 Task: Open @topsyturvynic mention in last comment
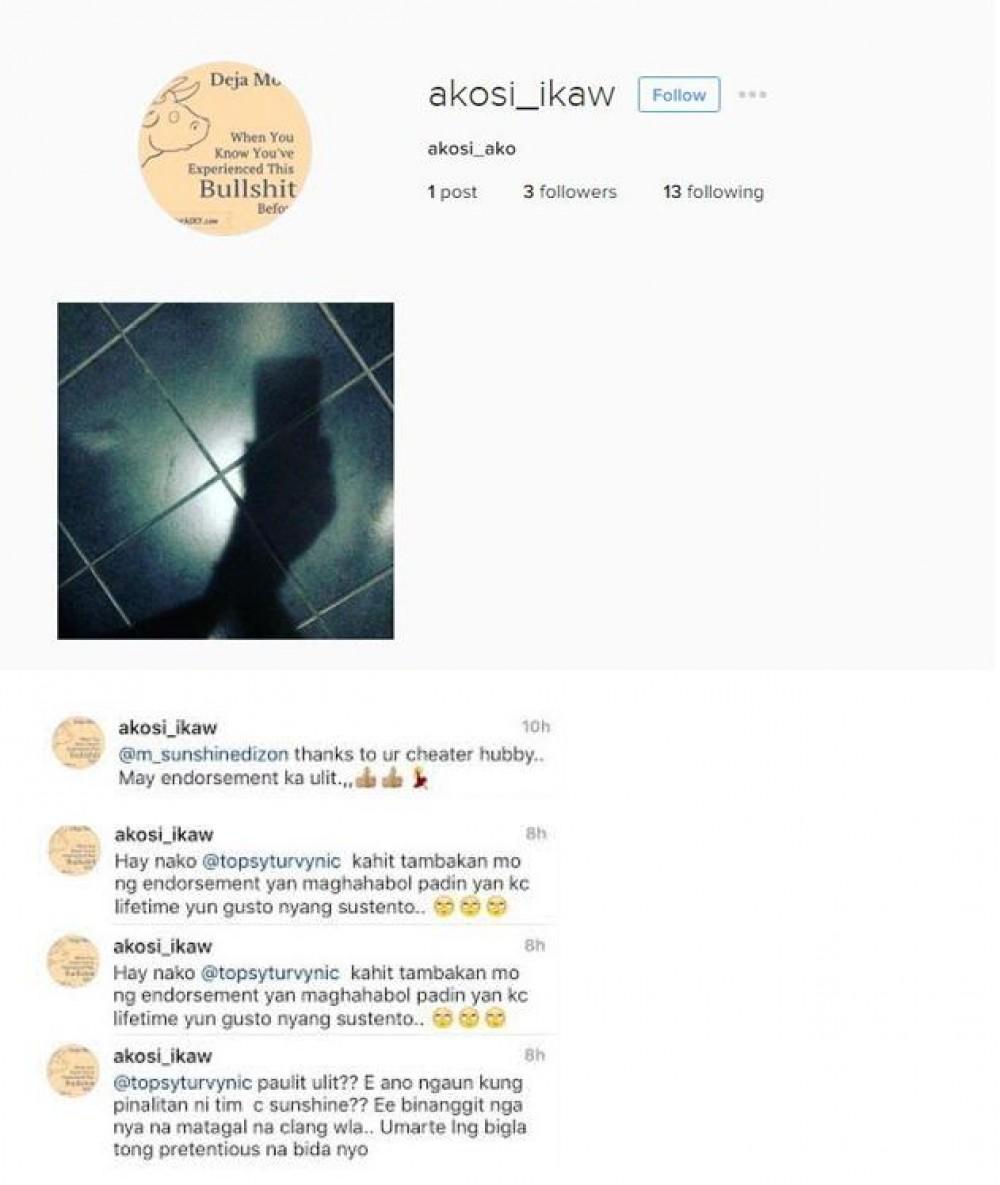tap(182, 1082)
